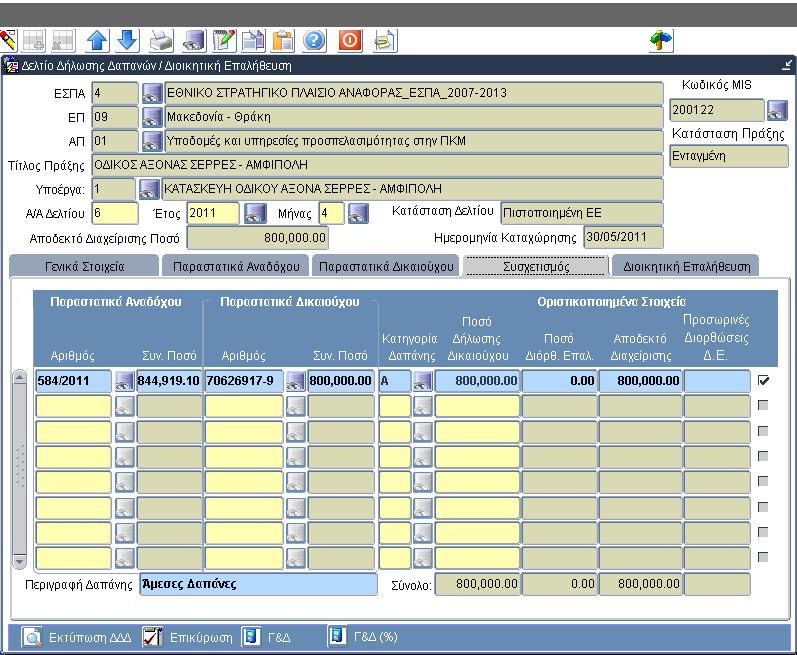Click the red exit power icon
Screen dimensions: 797x655
click(x=350, y=41)
